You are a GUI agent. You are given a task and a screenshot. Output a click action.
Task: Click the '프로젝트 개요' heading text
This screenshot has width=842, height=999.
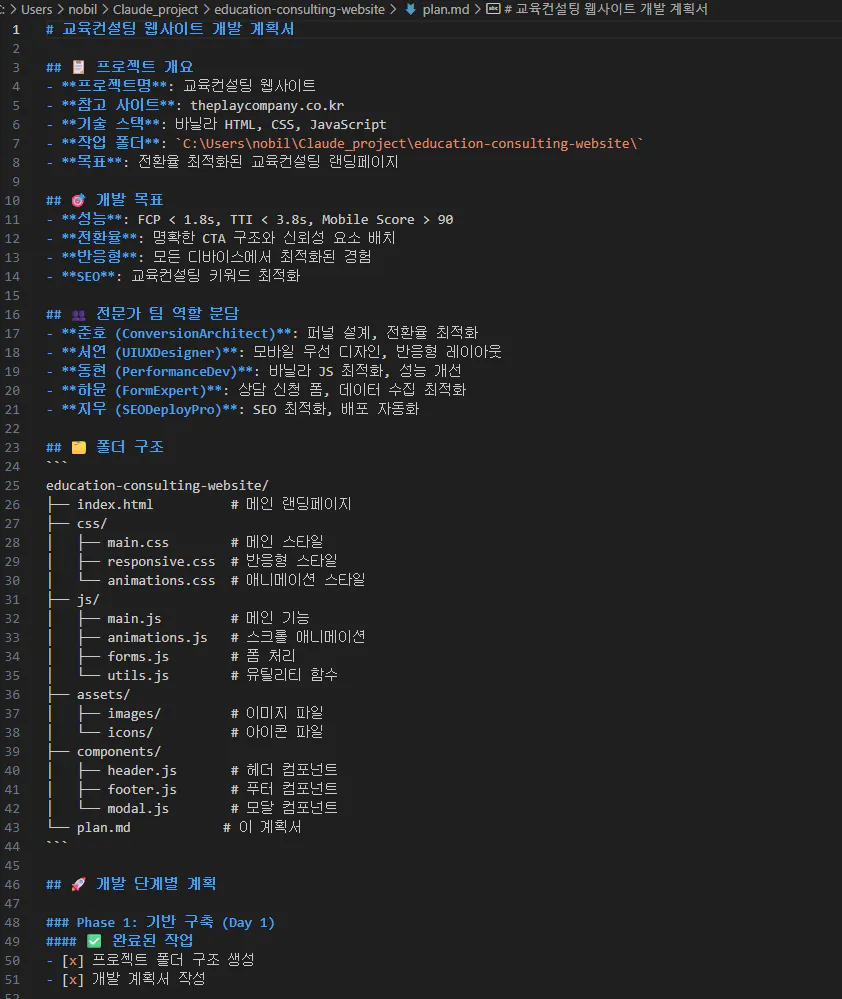pyautogui.click(x=144, y=67)
